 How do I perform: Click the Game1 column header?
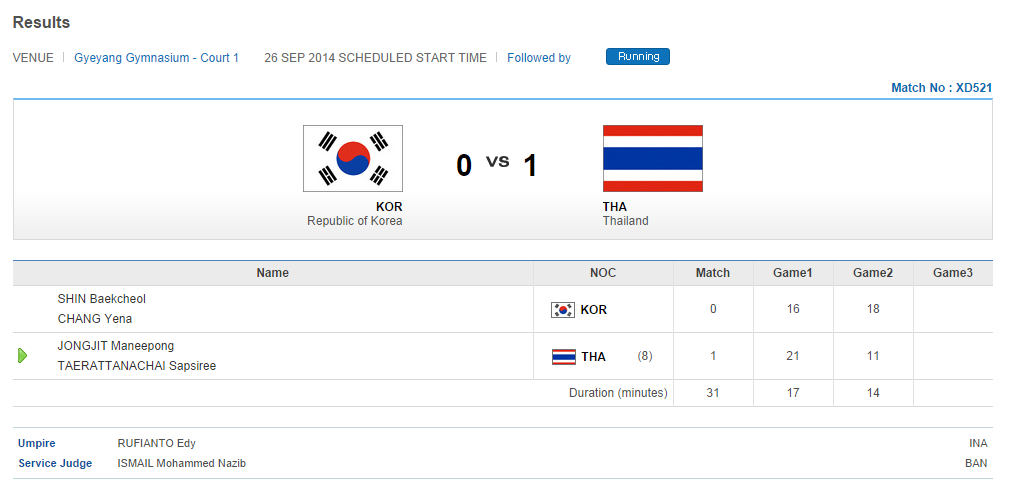pyautogui.click(x=793, y=273)
